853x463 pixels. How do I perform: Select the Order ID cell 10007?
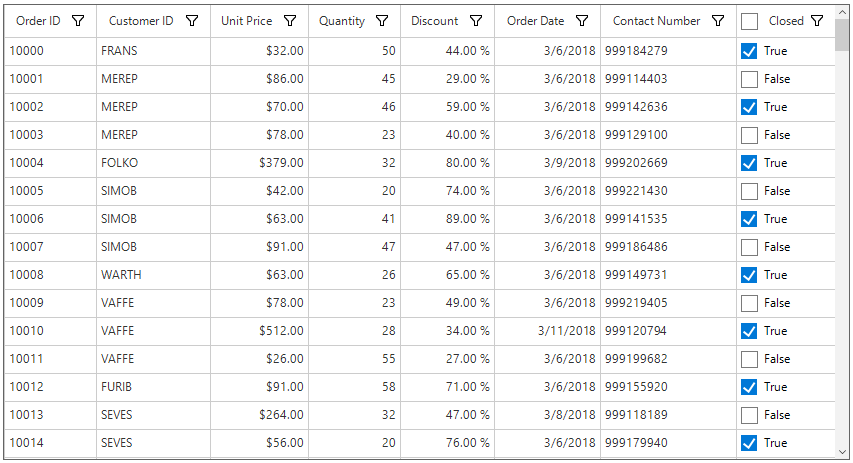[51, 248]
